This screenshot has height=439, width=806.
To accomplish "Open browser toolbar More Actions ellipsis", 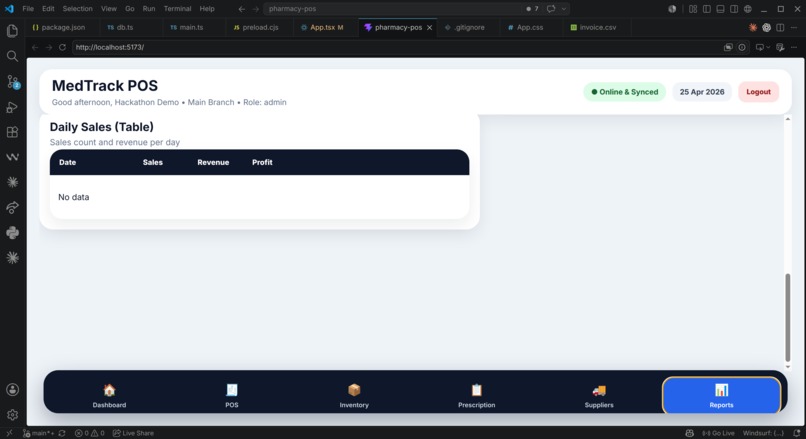I will tap(794, 47).
